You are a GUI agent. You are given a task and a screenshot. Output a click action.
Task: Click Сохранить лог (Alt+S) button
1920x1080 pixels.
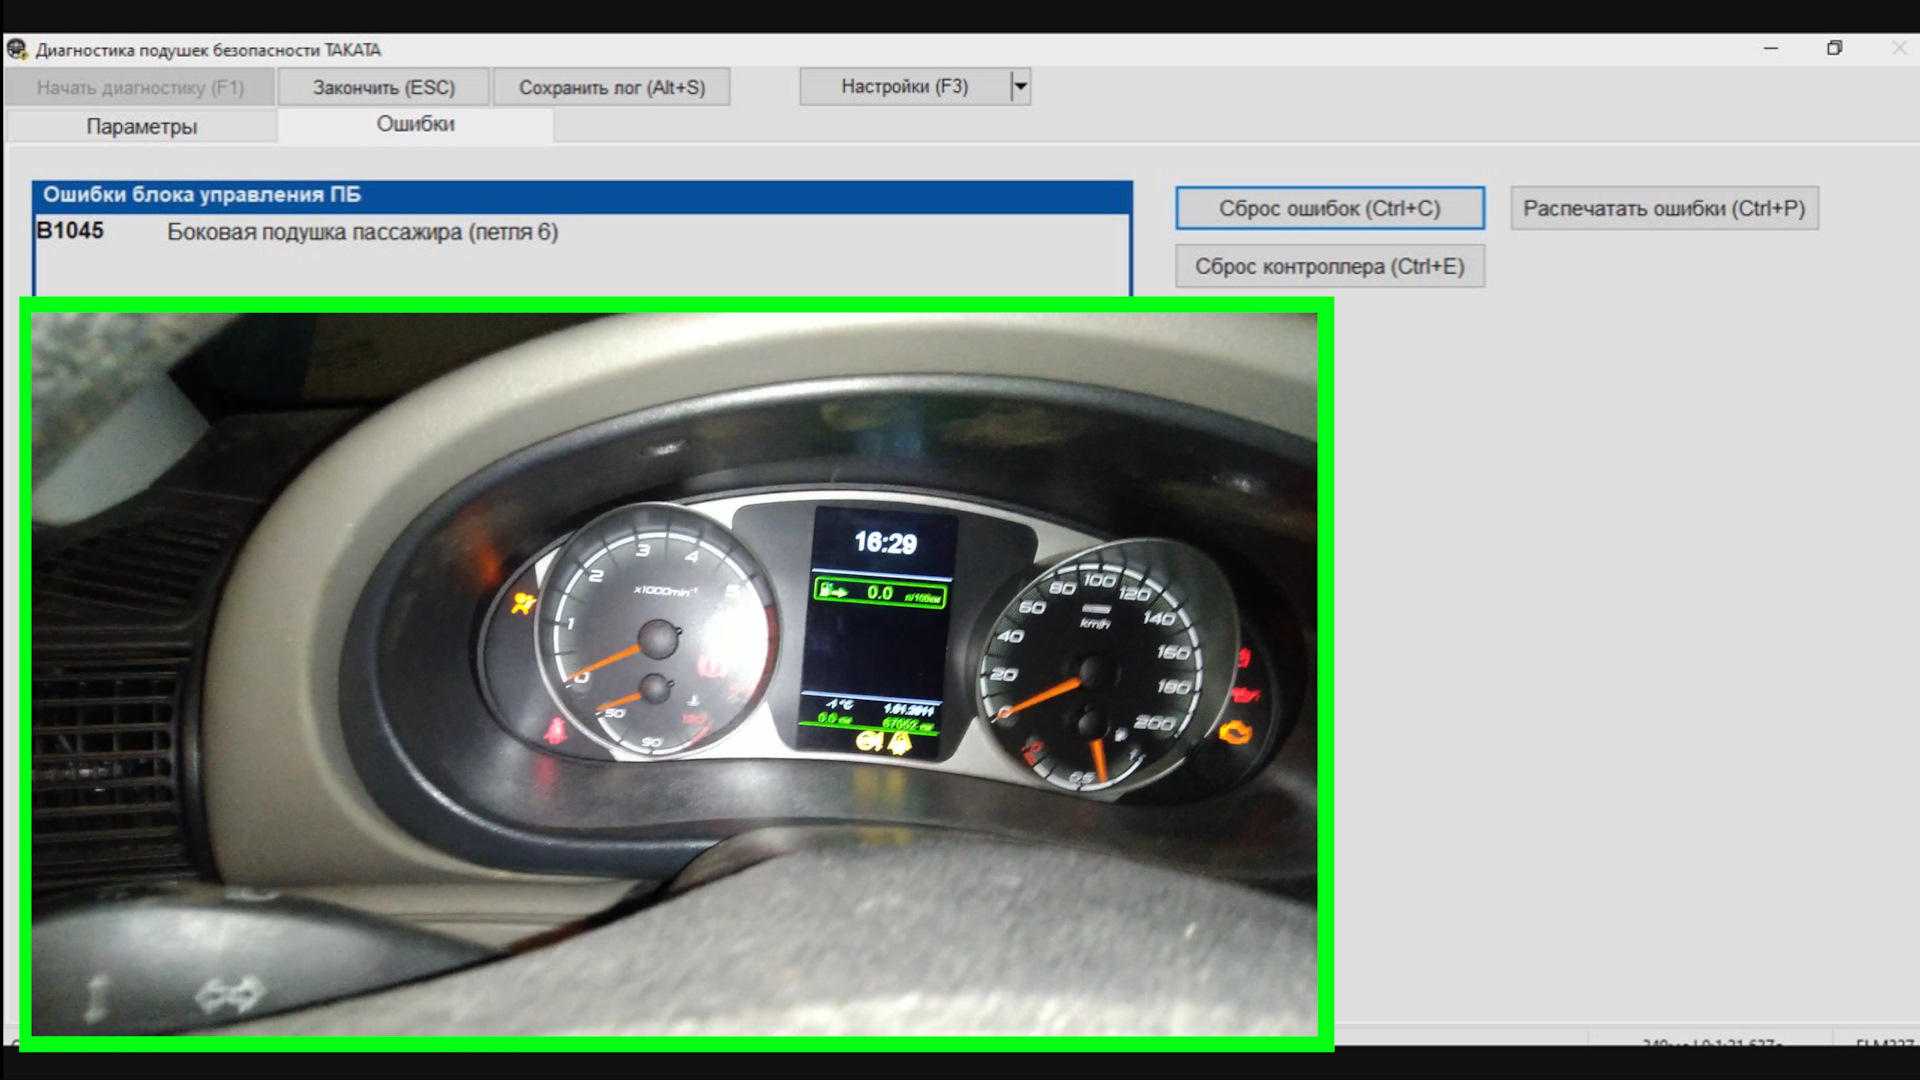click(x=611, y=87)
